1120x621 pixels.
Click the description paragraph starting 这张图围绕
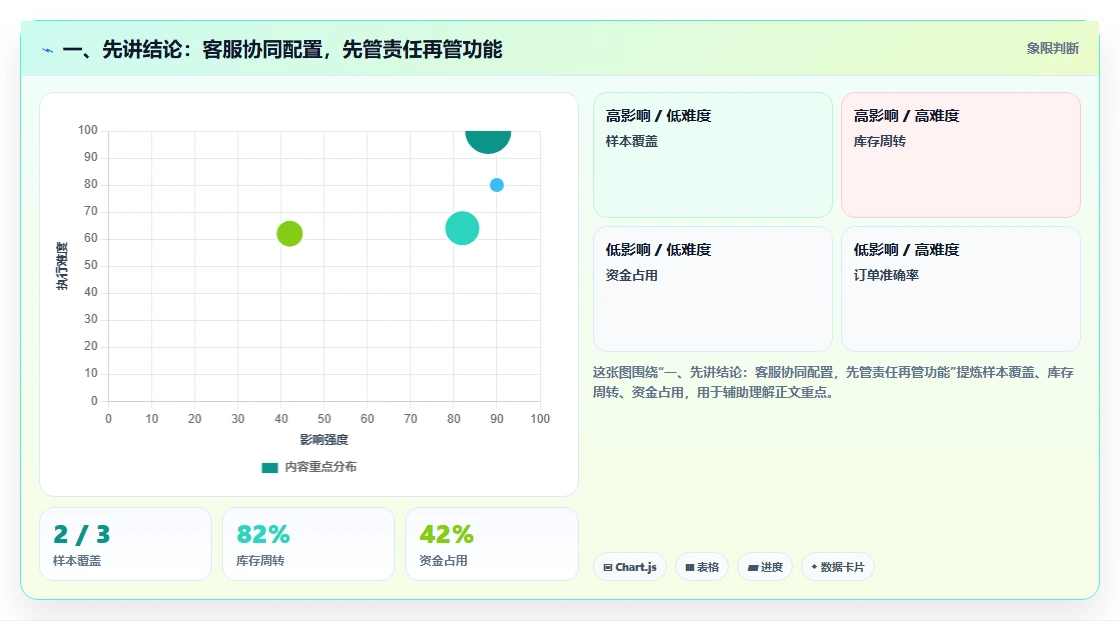pos(833,382)
